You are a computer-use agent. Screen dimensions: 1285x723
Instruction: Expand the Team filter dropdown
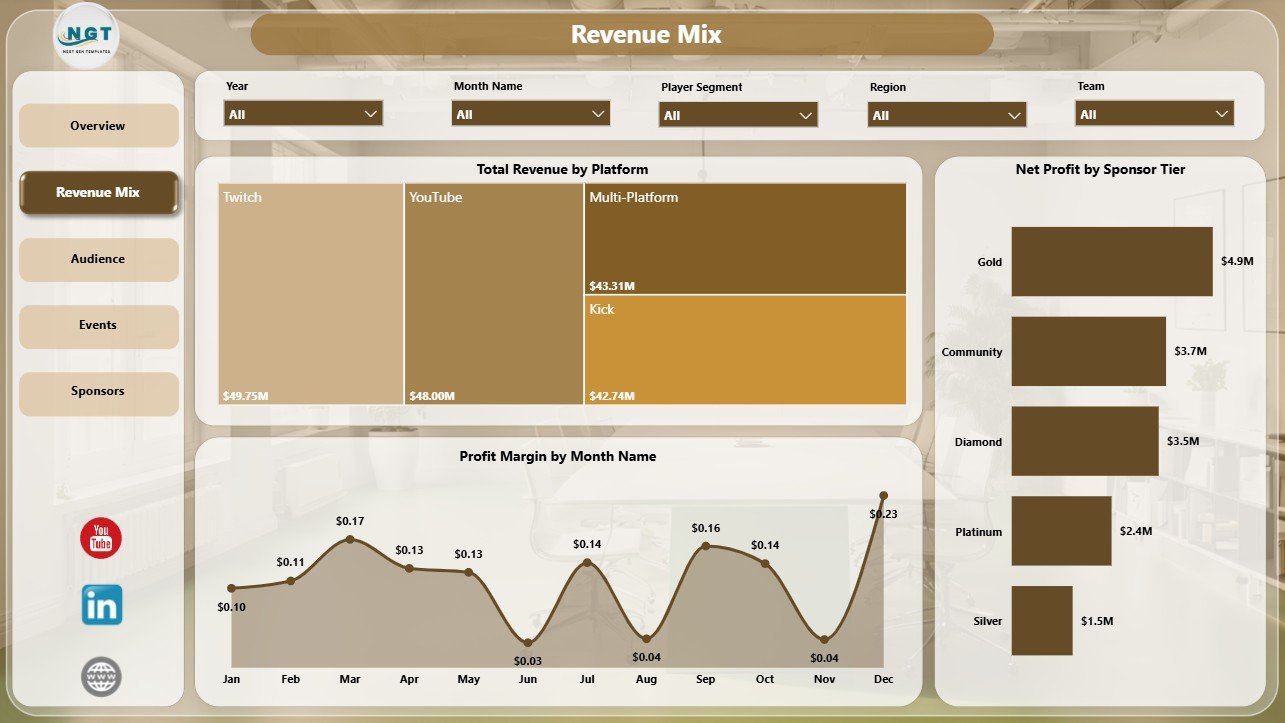(x=1155, y=114)
